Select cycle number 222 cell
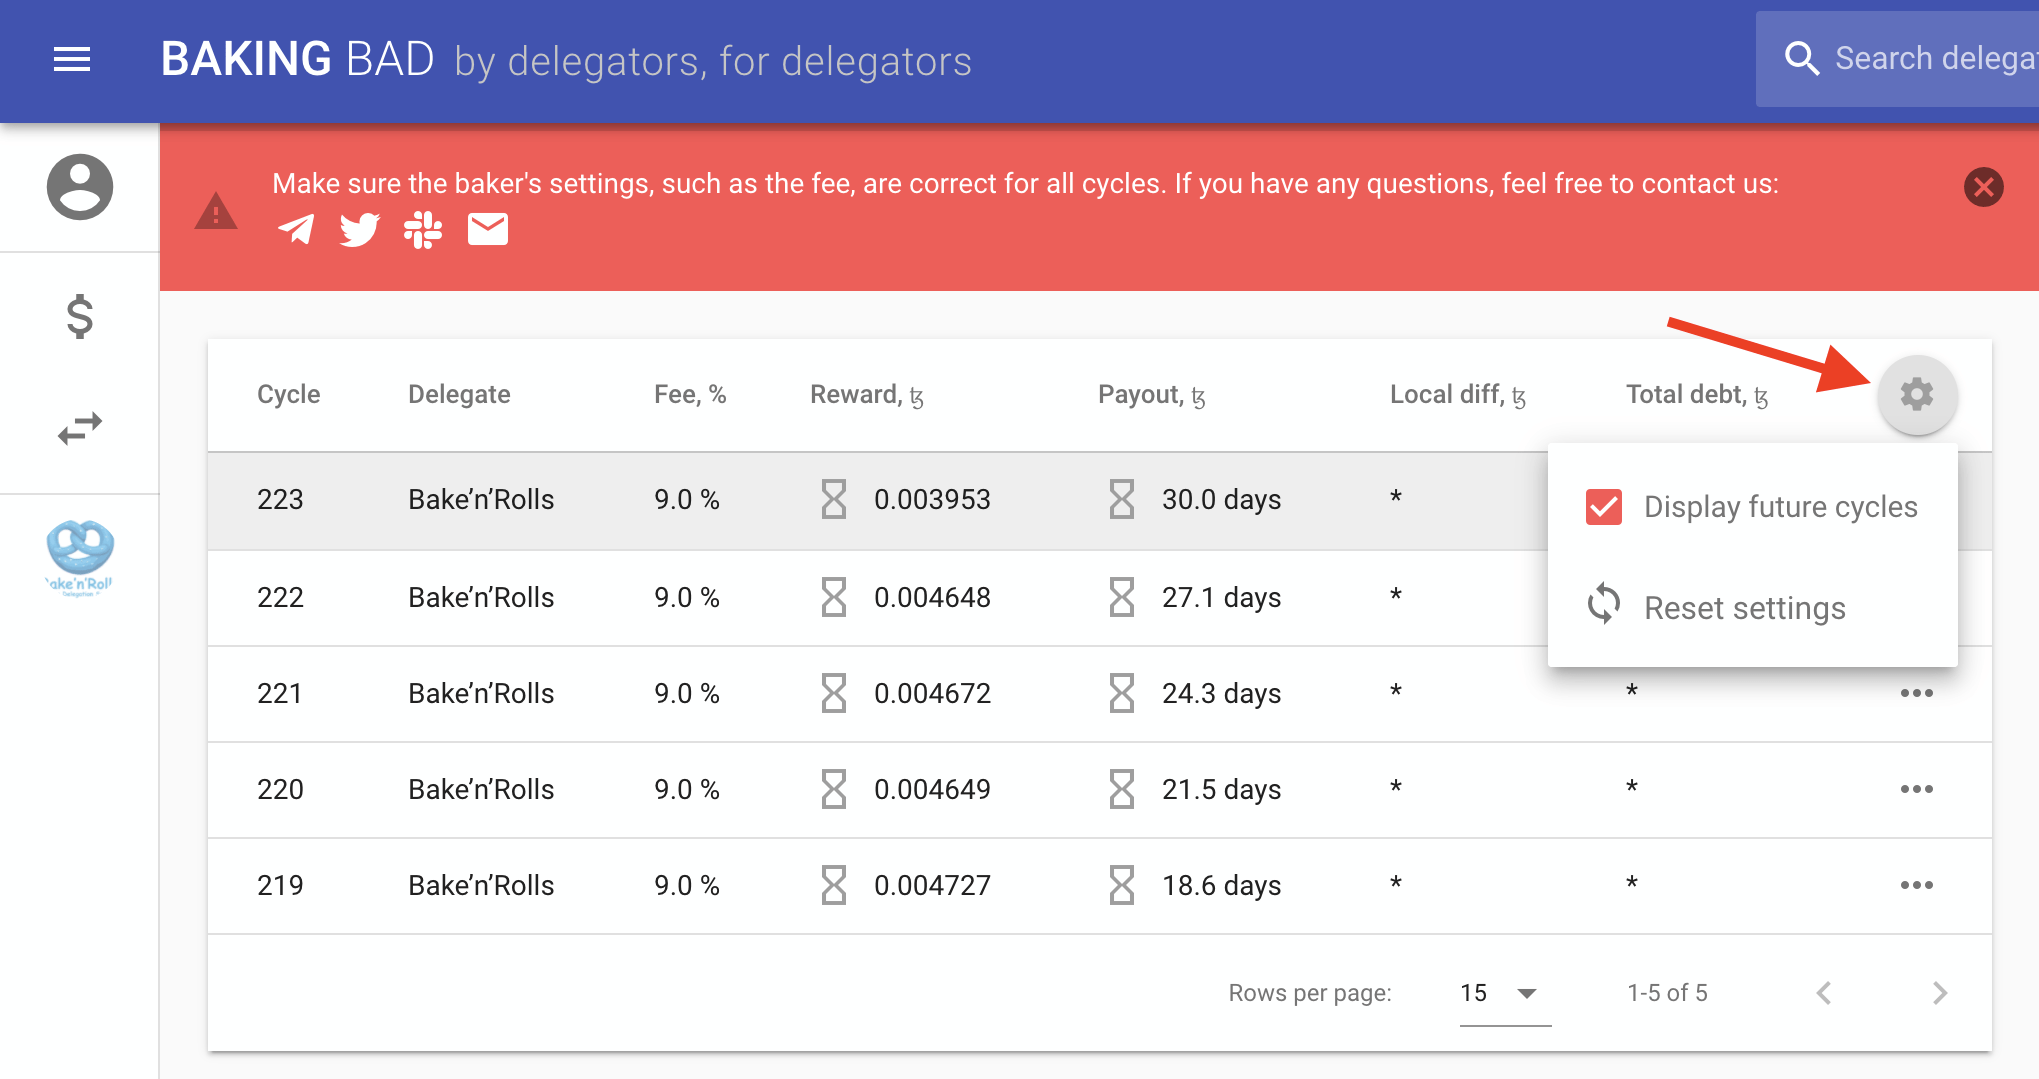Viewport: 2039px width, 1079px height. [280, 597]
